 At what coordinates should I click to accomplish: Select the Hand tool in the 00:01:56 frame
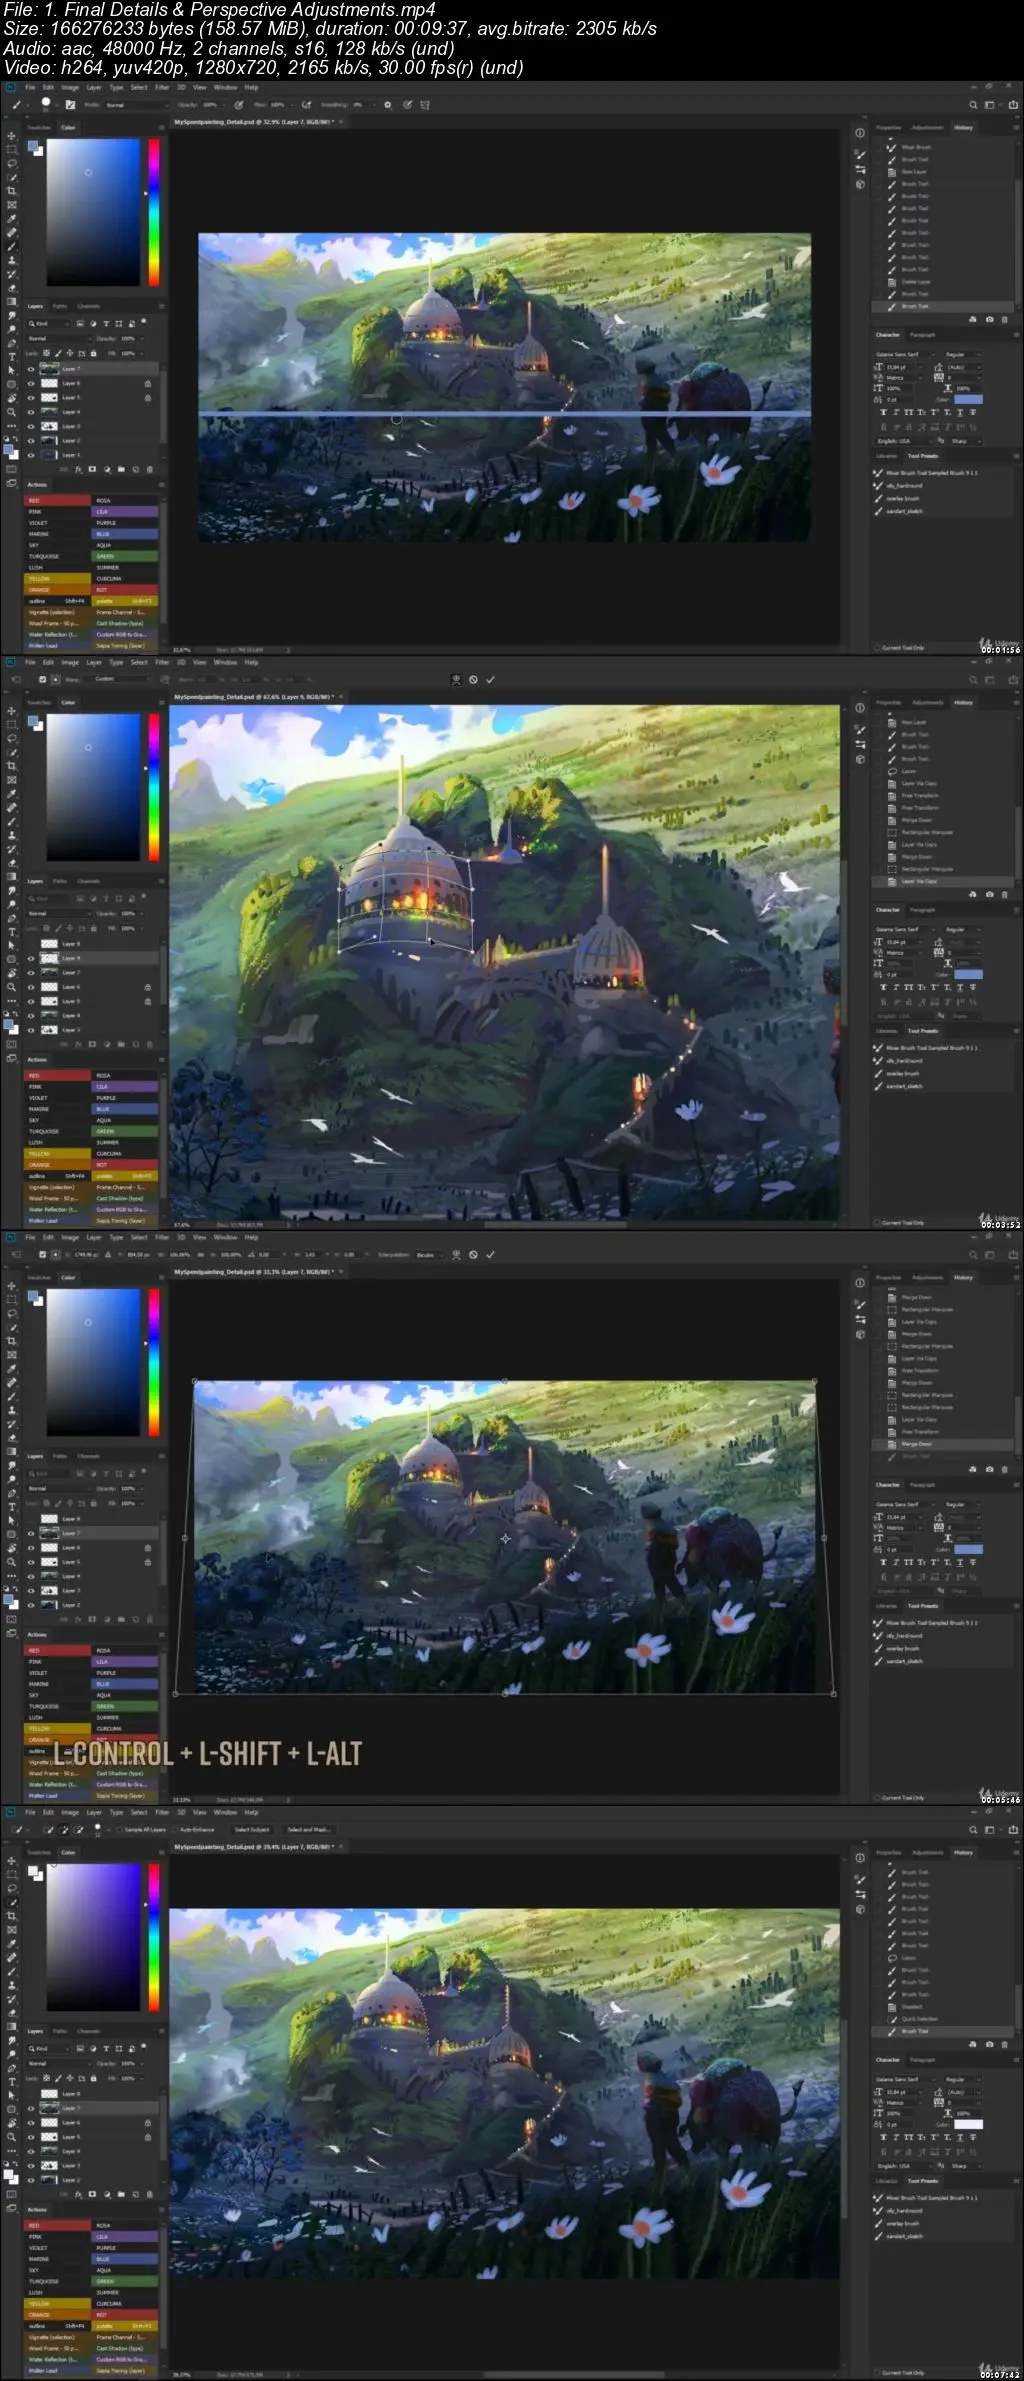tap(11, 398)
